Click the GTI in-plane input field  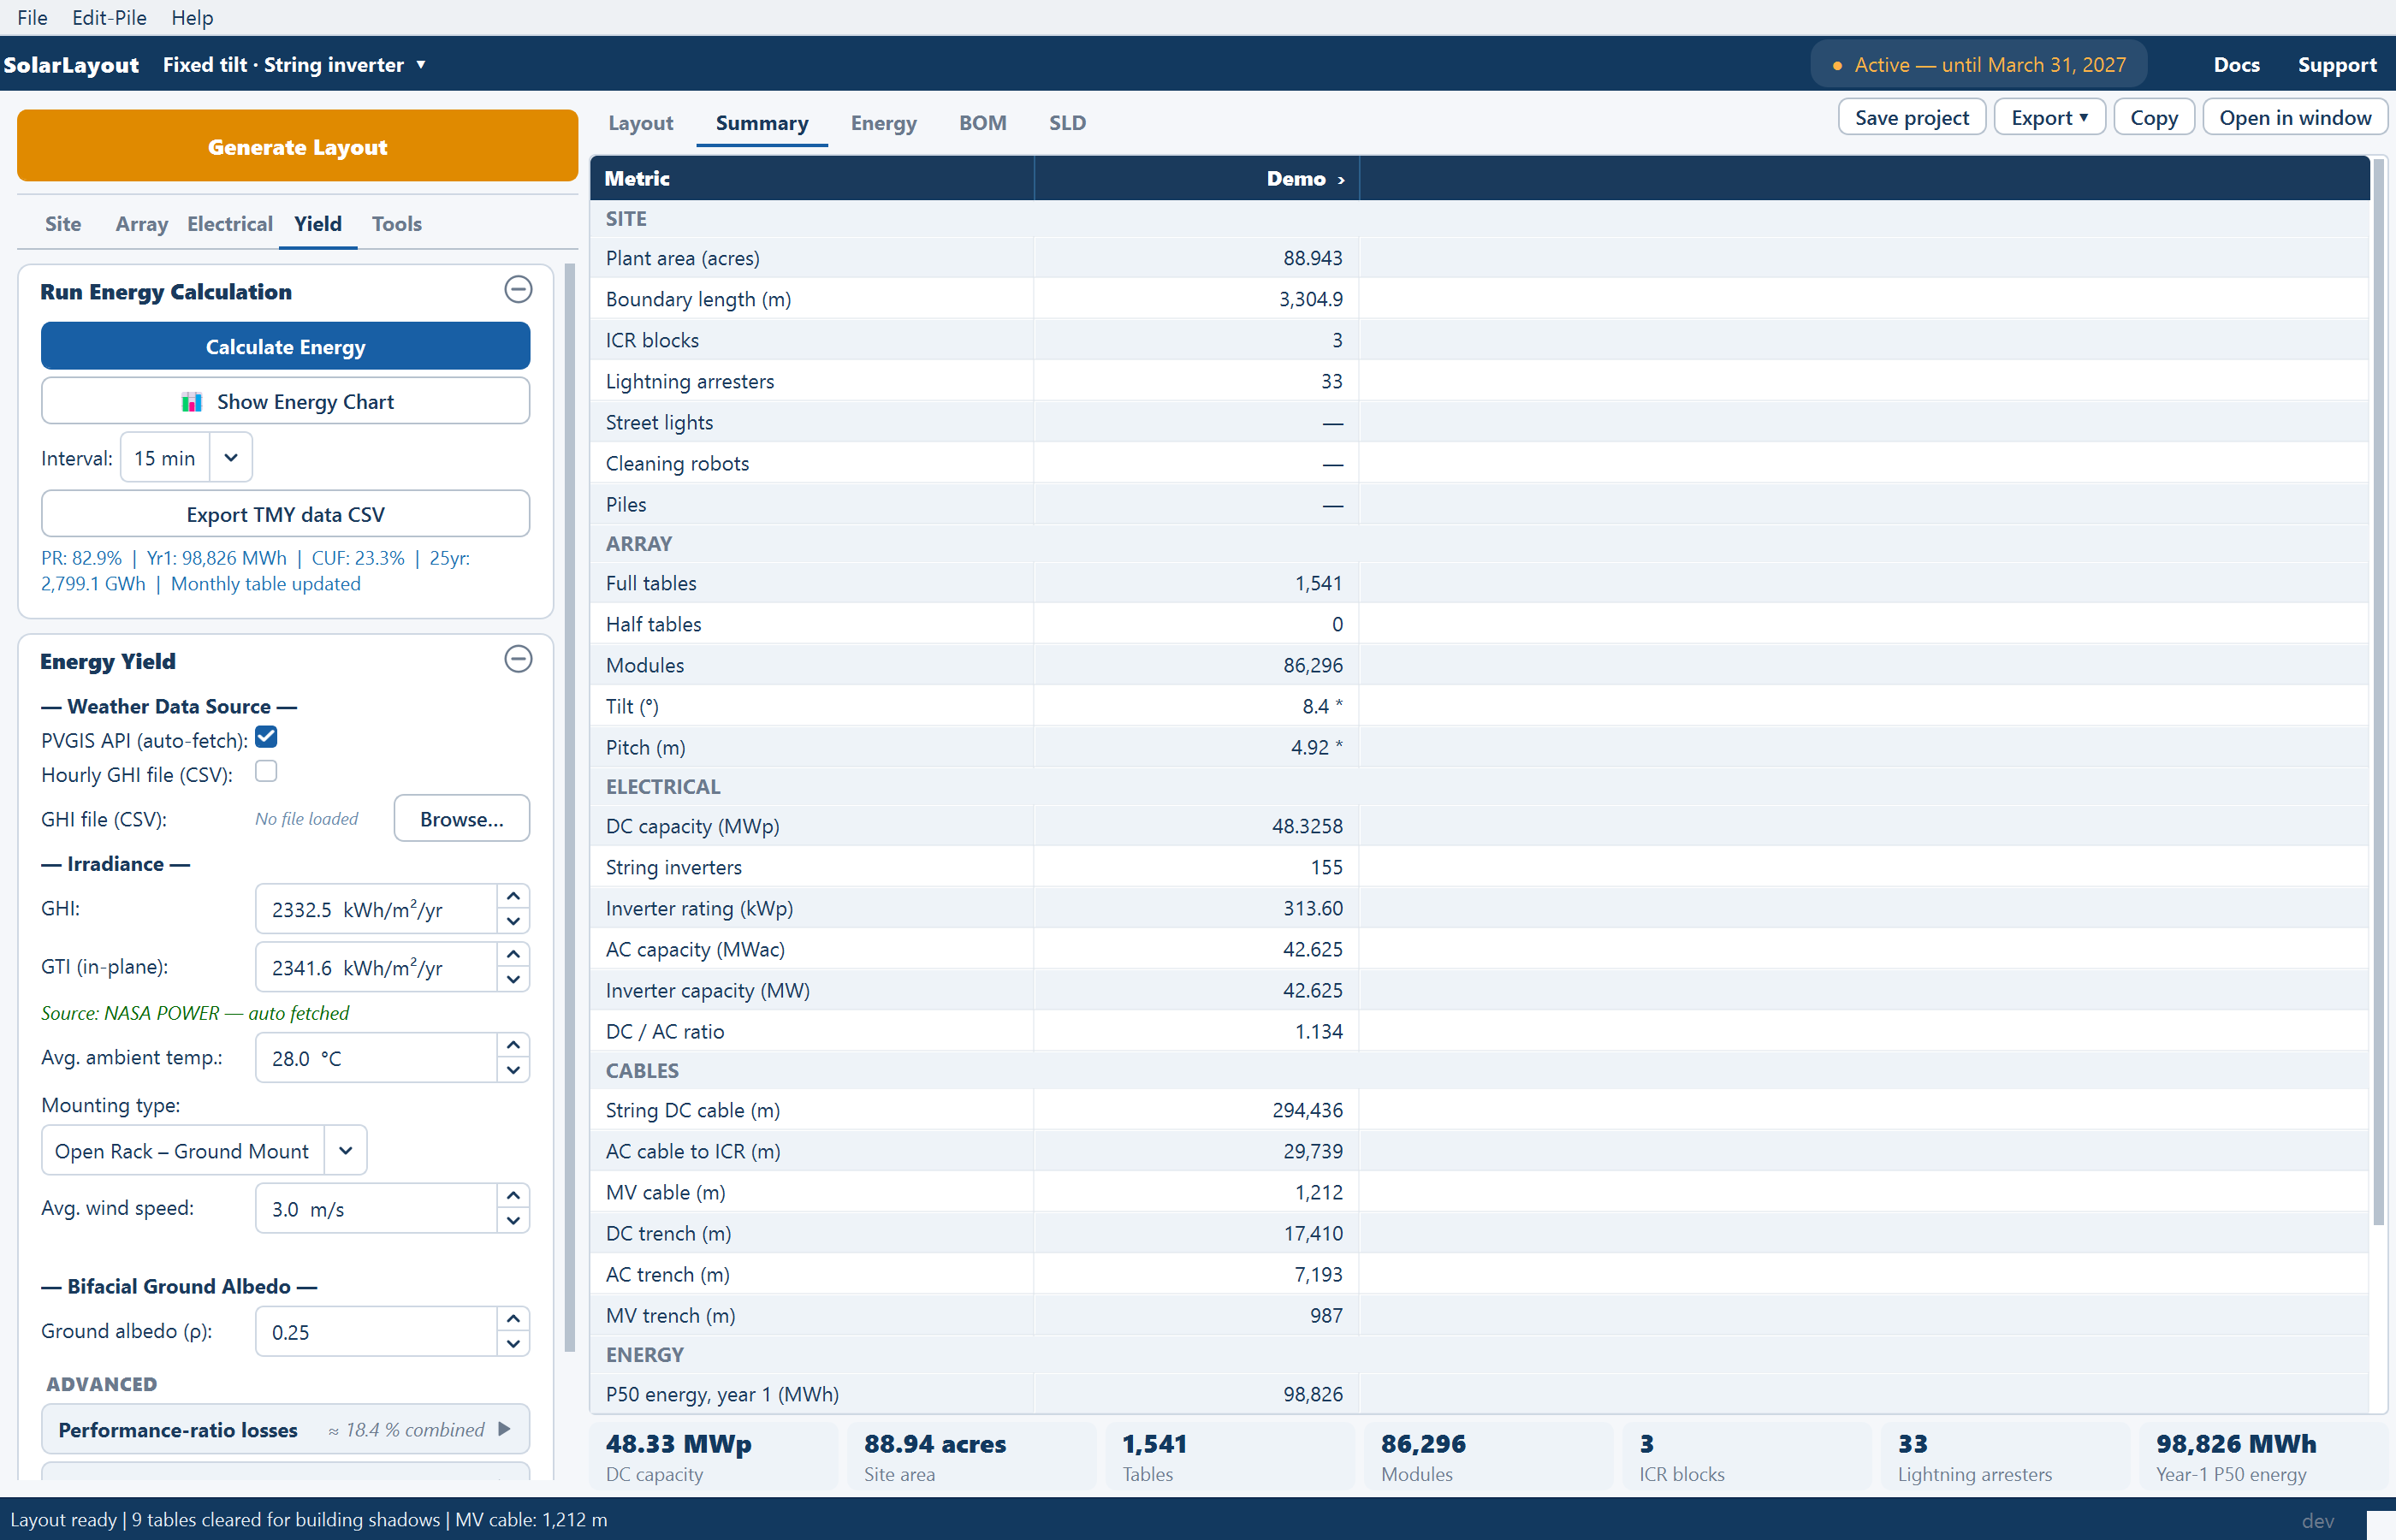376,967
